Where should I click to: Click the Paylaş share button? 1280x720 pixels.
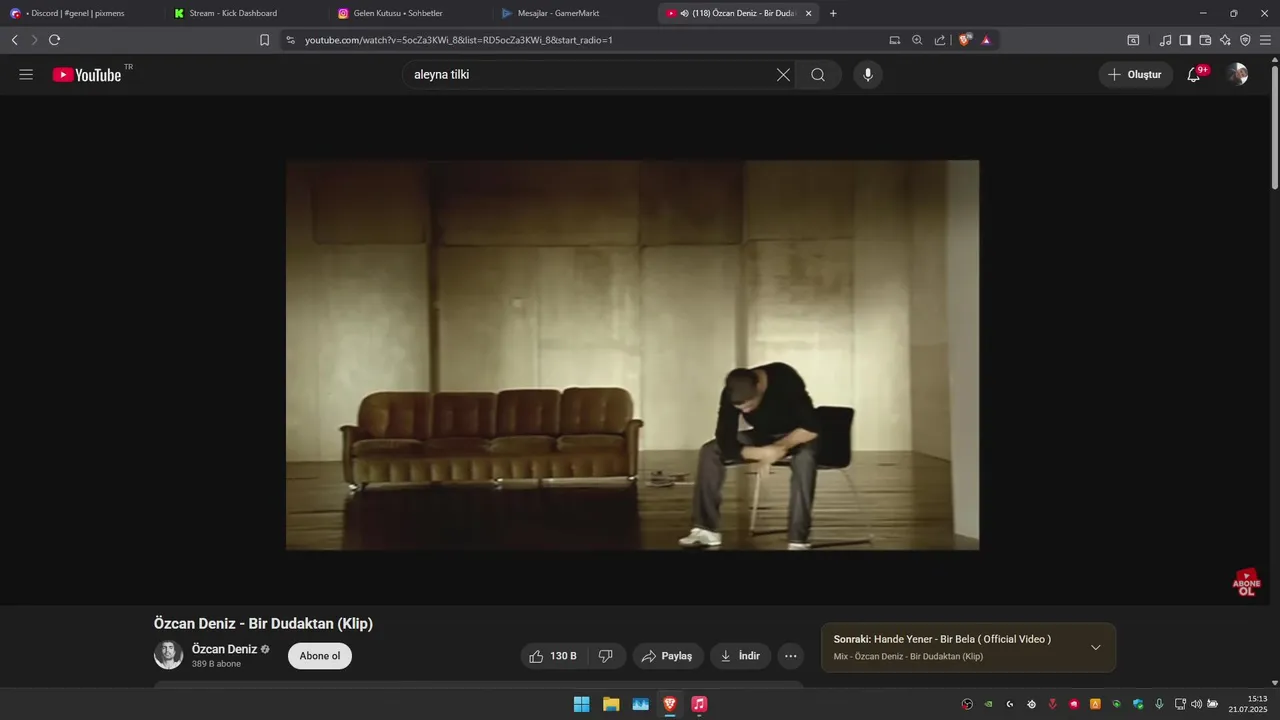pyautogui.click(x=668, y=656)
